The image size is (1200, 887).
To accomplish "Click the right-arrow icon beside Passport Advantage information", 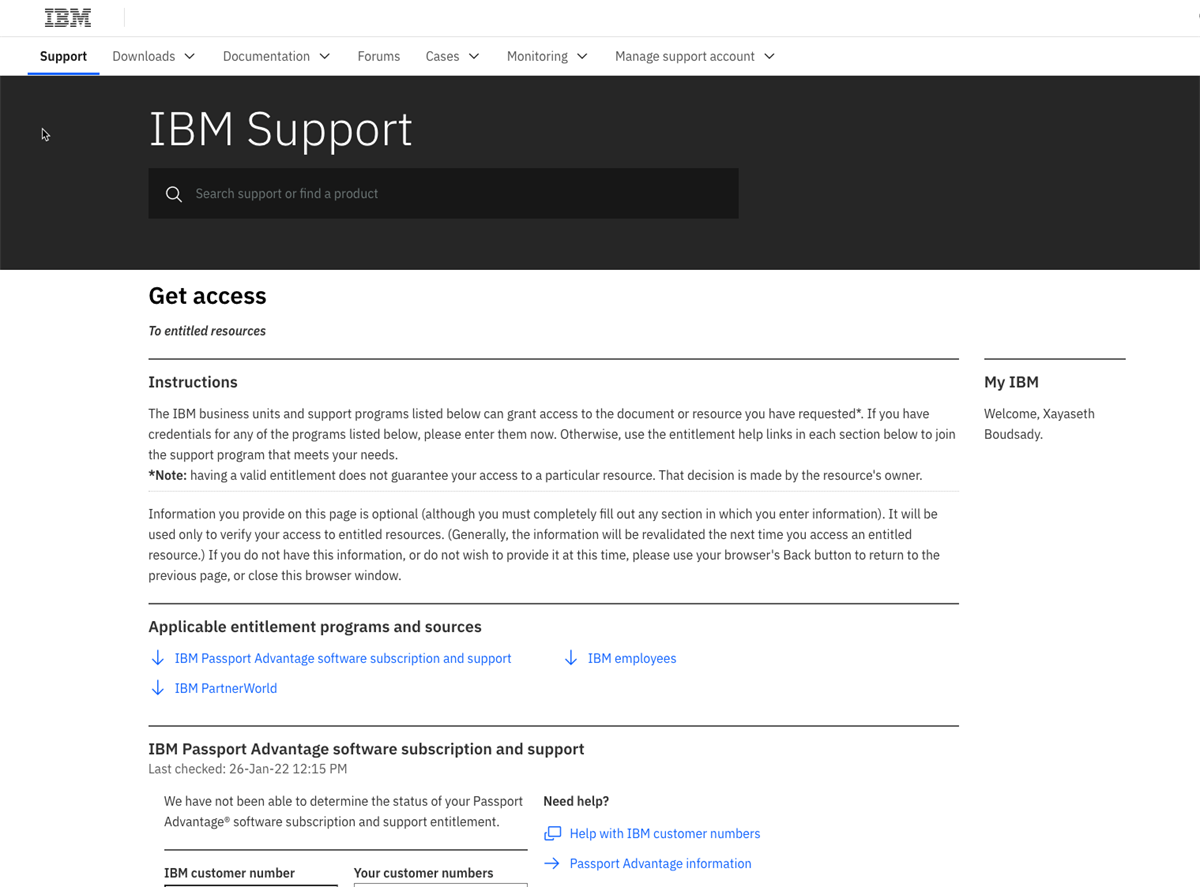I will tap(551, 863).
